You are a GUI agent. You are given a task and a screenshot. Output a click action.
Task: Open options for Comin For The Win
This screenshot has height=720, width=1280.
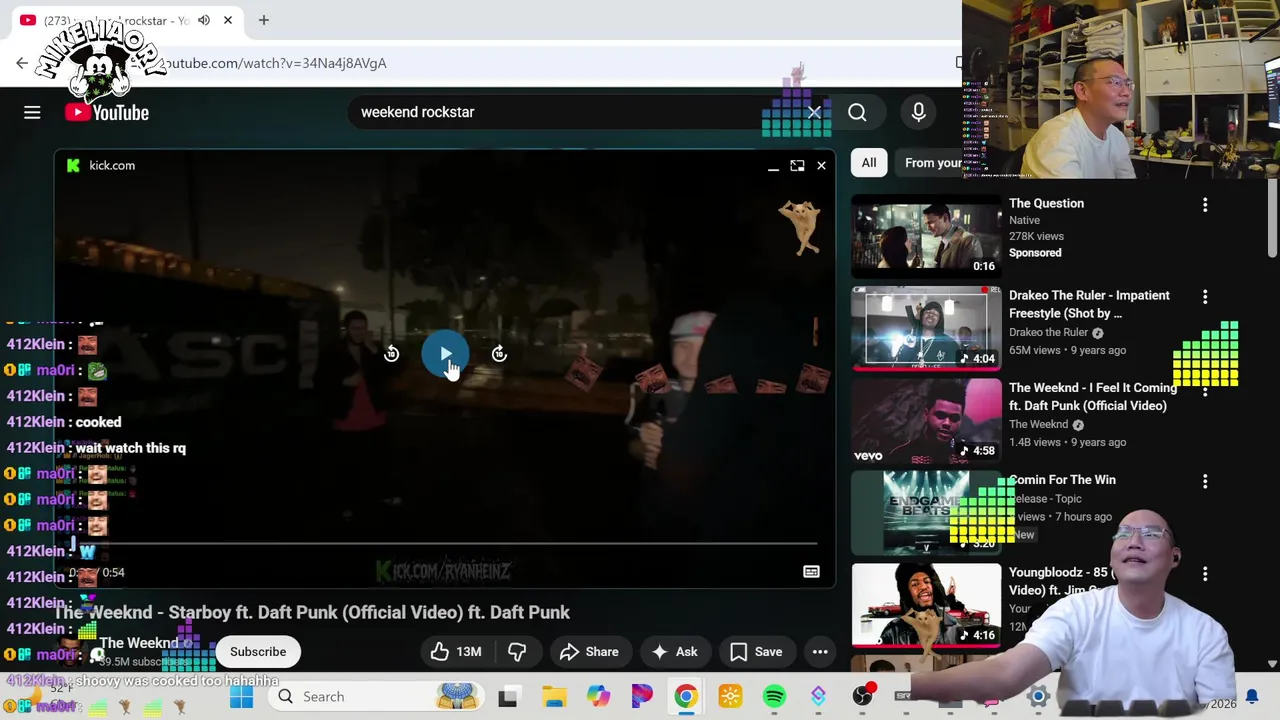(x=1205, y=481)
